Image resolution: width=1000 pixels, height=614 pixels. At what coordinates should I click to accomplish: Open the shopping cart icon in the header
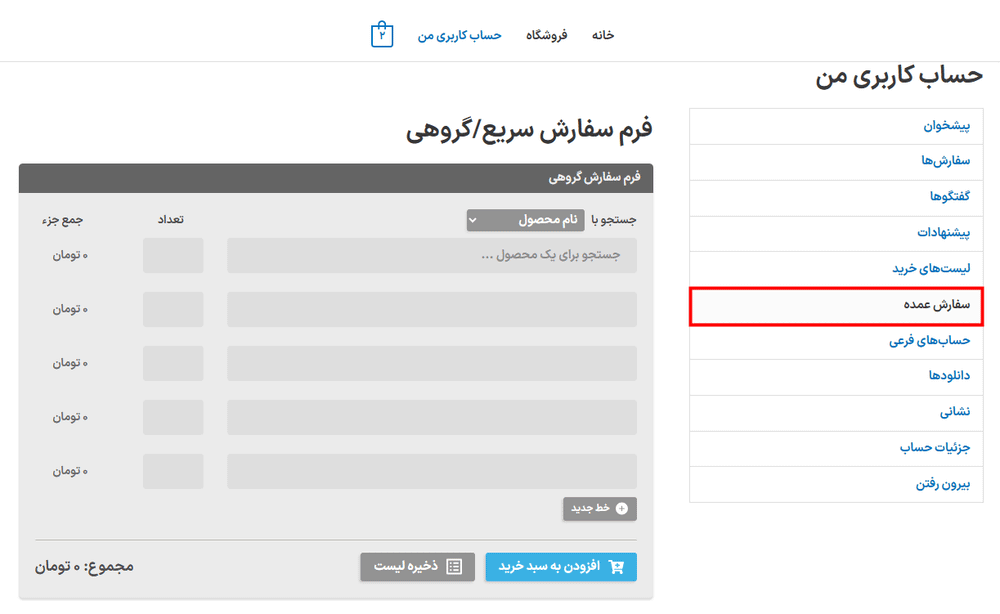[x=381, y=33]
